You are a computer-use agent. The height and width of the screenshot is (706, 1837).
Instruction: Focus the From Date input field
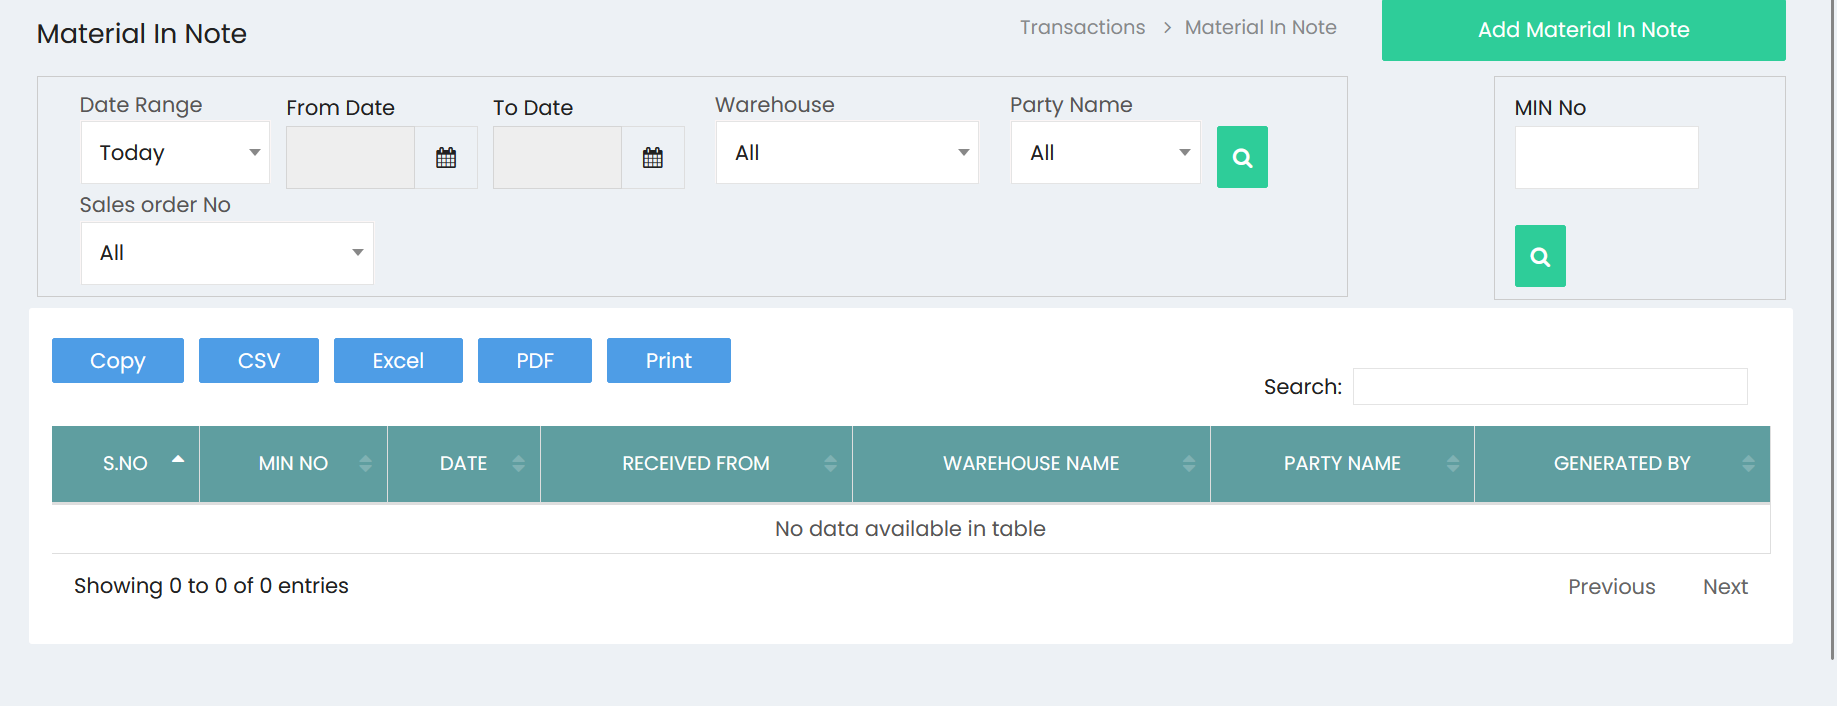(350, 157)
